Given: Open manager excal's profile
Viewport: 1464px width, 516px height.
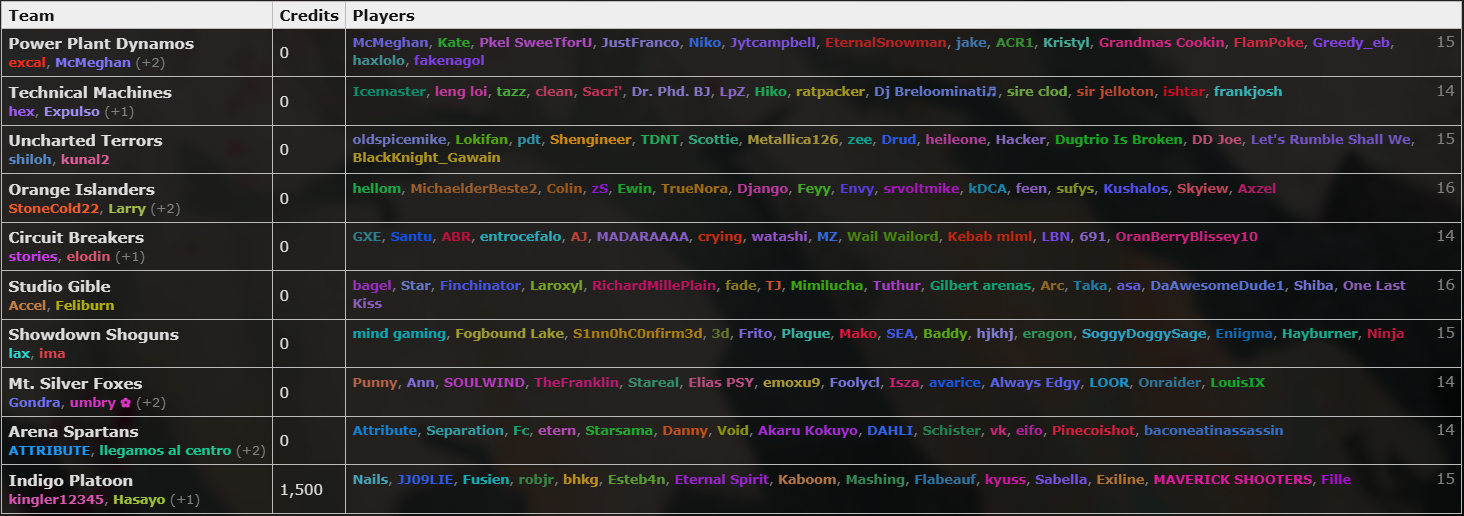Looking at the screenshot, I should (27, 62).
